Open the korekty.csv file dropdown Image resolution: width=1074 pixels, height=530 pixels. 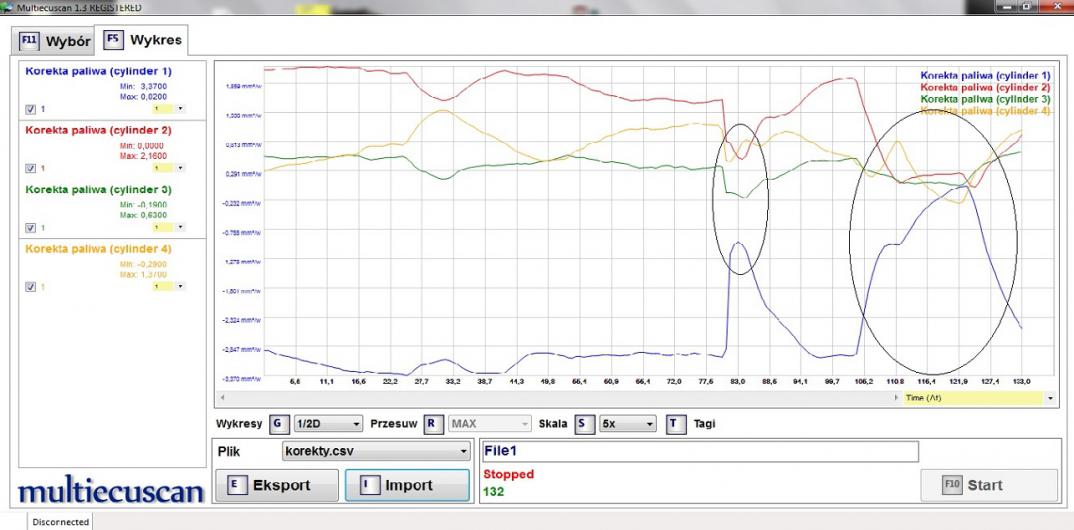[376, 451]
